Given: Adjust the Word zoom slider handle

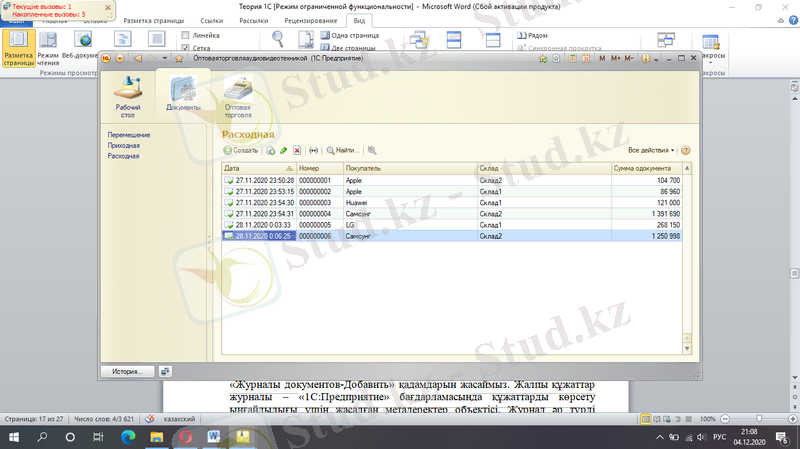Looking at the screenshot, I should (x=759, y=419).
